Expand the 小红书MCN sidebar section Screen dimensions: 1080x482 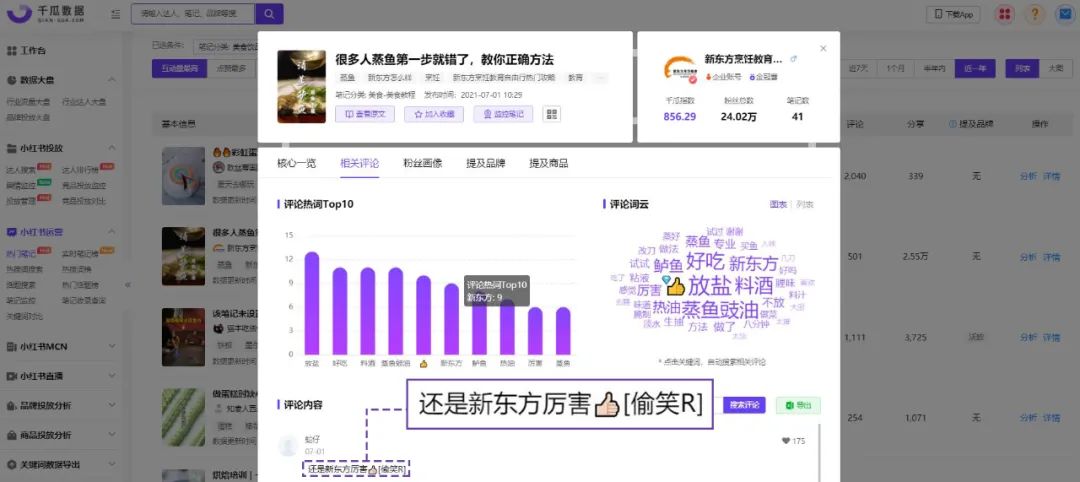pos(112,346)
